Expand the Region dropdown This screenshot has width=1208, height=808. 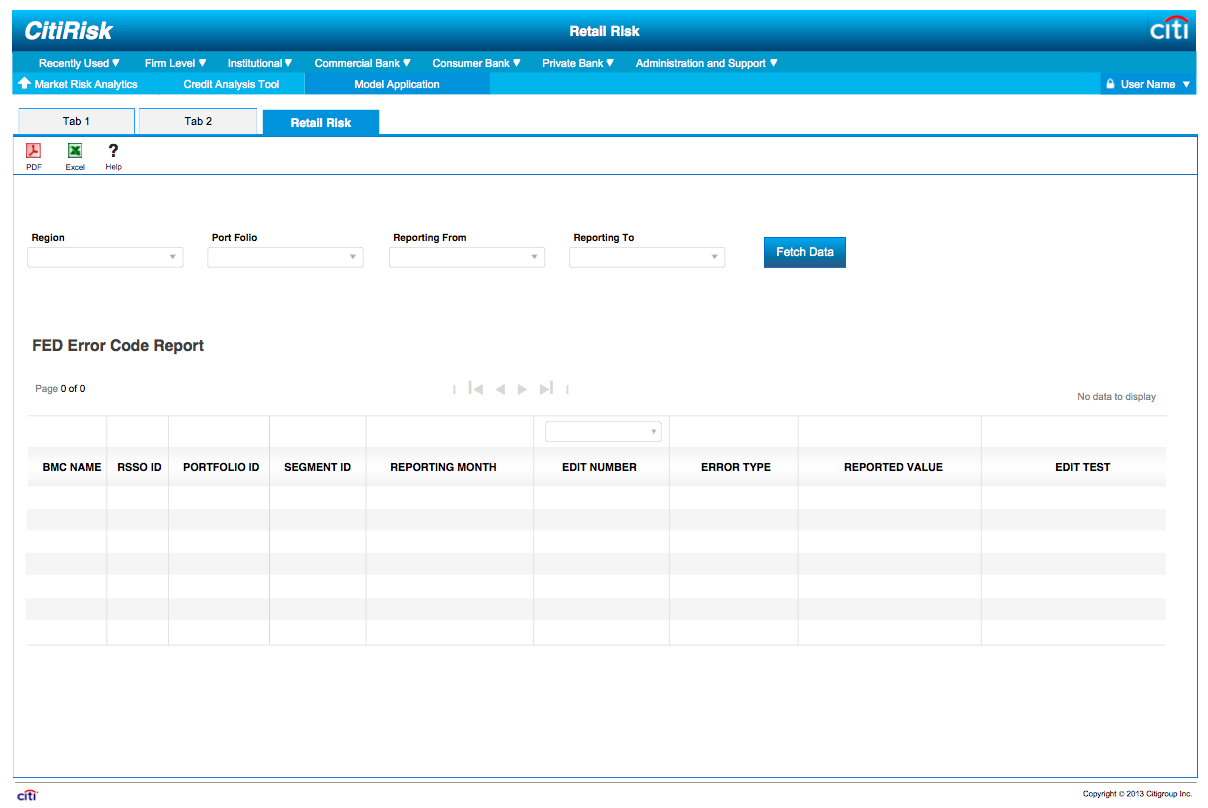pyautogui.click(x=105, y=257)
